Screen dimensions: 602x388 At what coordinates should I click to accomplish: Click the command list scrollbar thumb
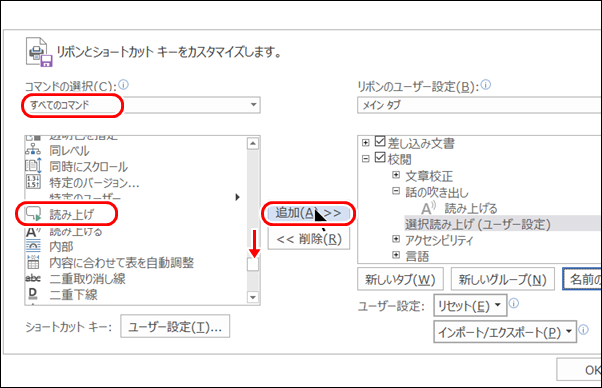coord(253,264)
